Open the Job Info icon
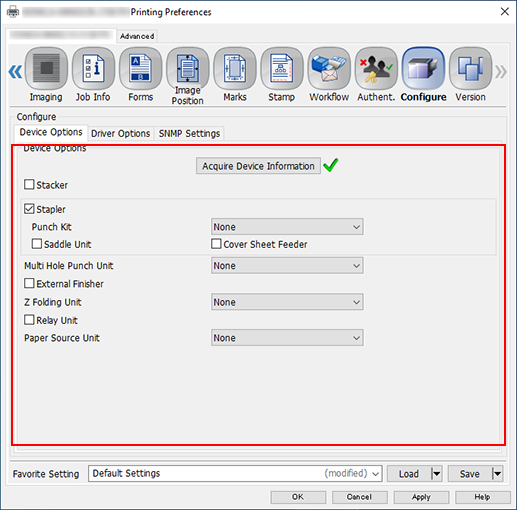The width and height of the screenshot is (517, 510). (x=93, y=68)
